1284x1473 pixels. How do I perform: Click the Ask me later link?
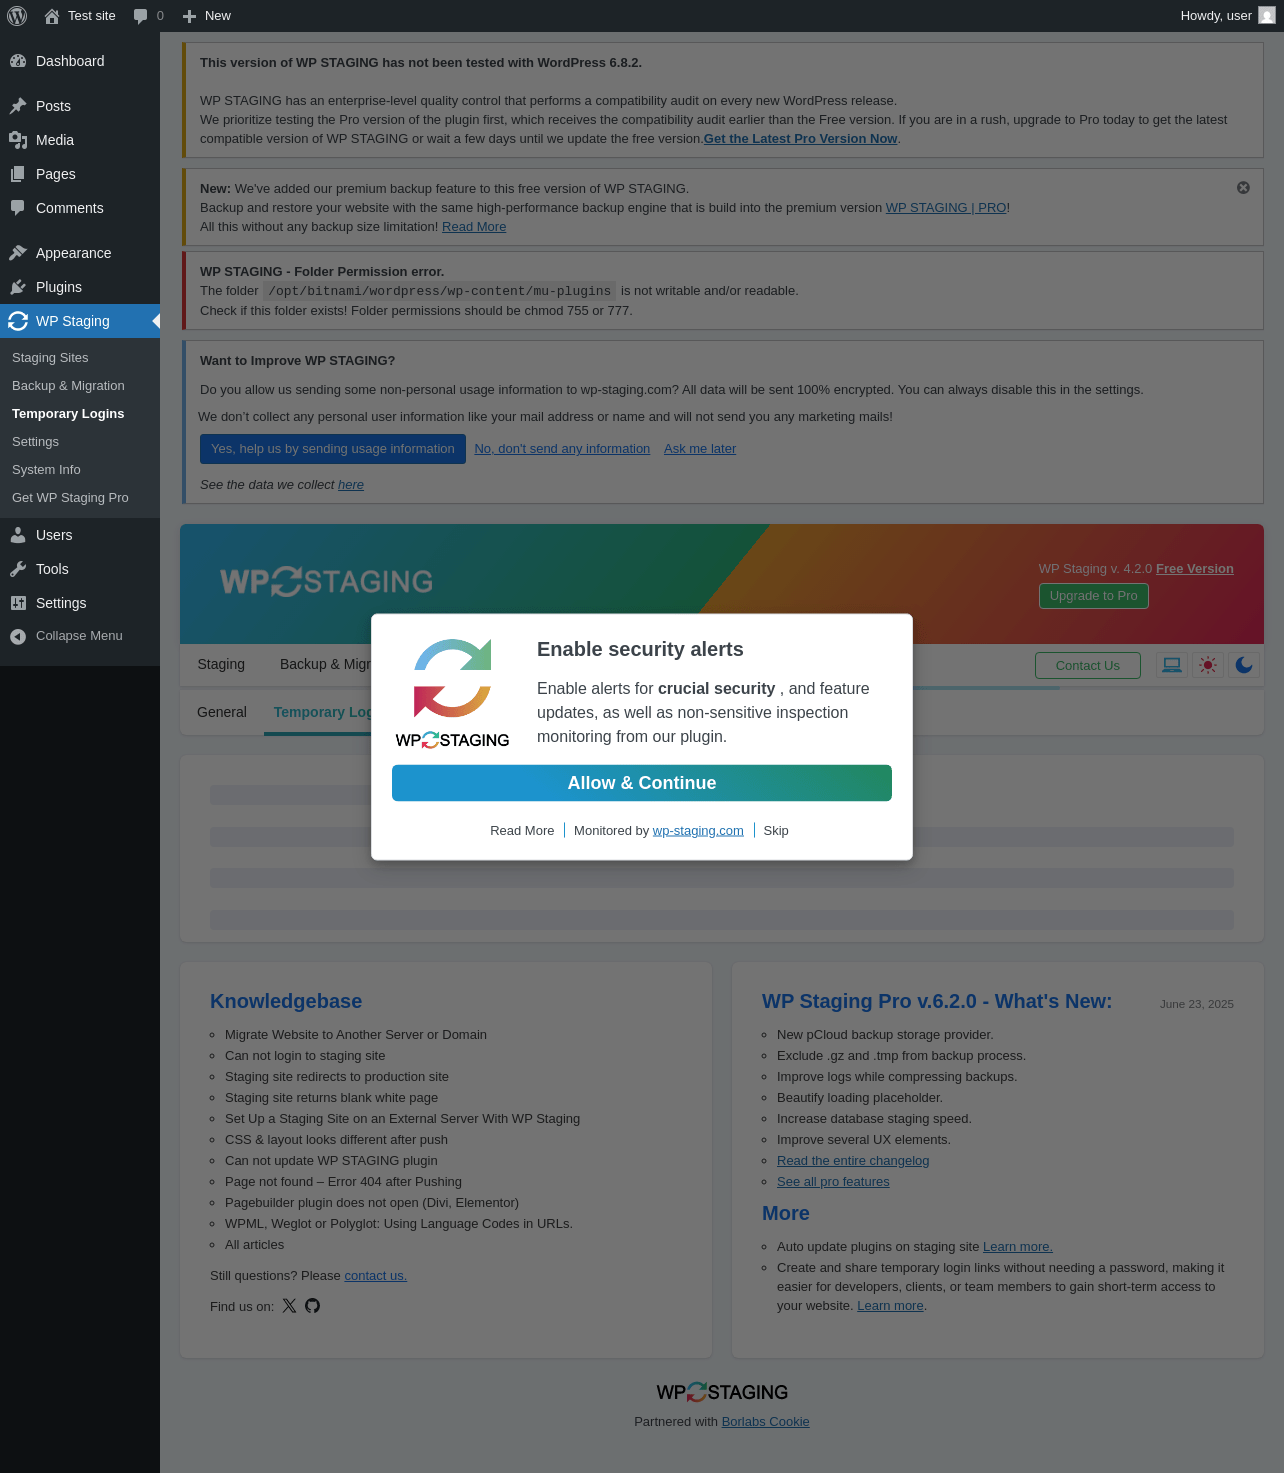point(700,449)
